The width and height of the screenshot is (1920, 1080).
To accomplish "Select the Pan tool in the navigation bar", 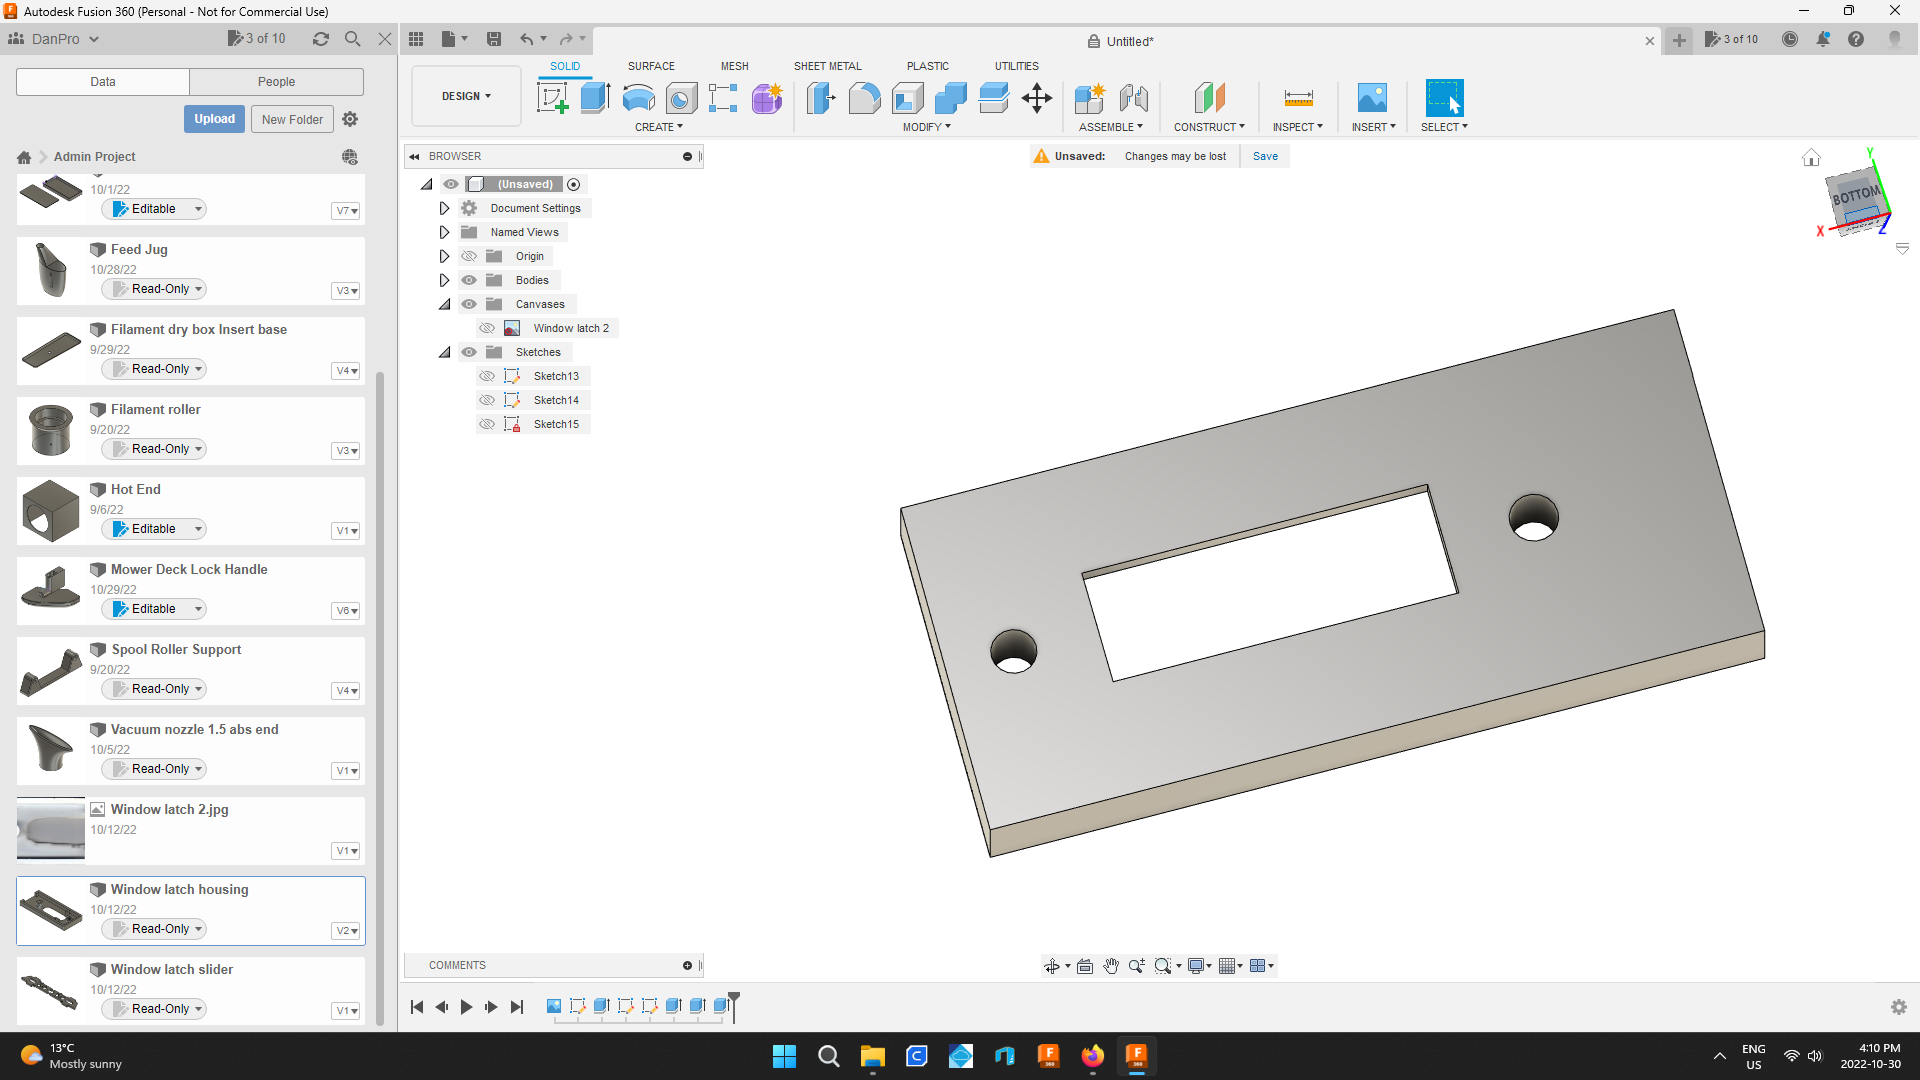I will (1110, 966).
